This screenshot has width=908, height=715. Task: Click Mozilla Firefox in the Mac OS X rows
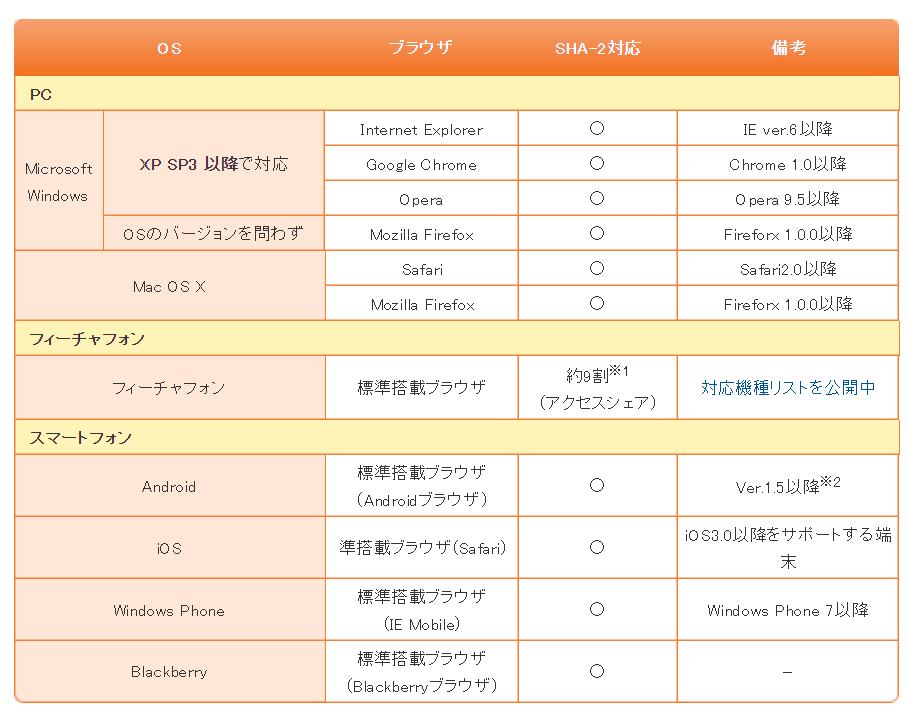[422, 304]
